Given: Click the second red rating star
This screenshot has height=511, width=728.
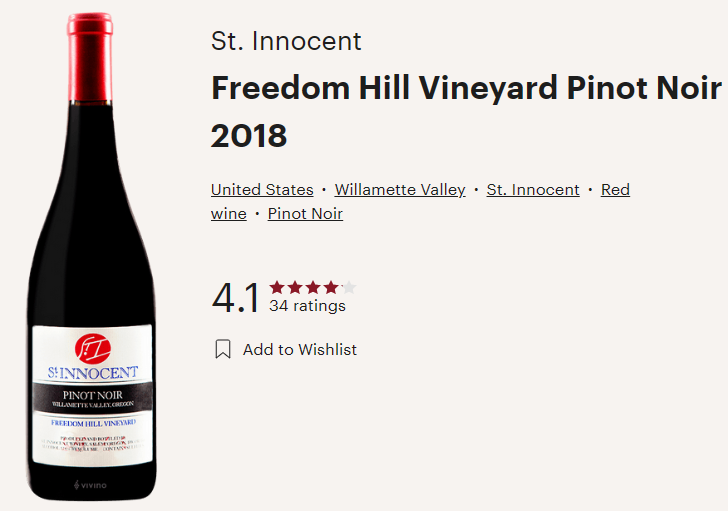Looking at the screenshot, I should [x=295, y=287].
